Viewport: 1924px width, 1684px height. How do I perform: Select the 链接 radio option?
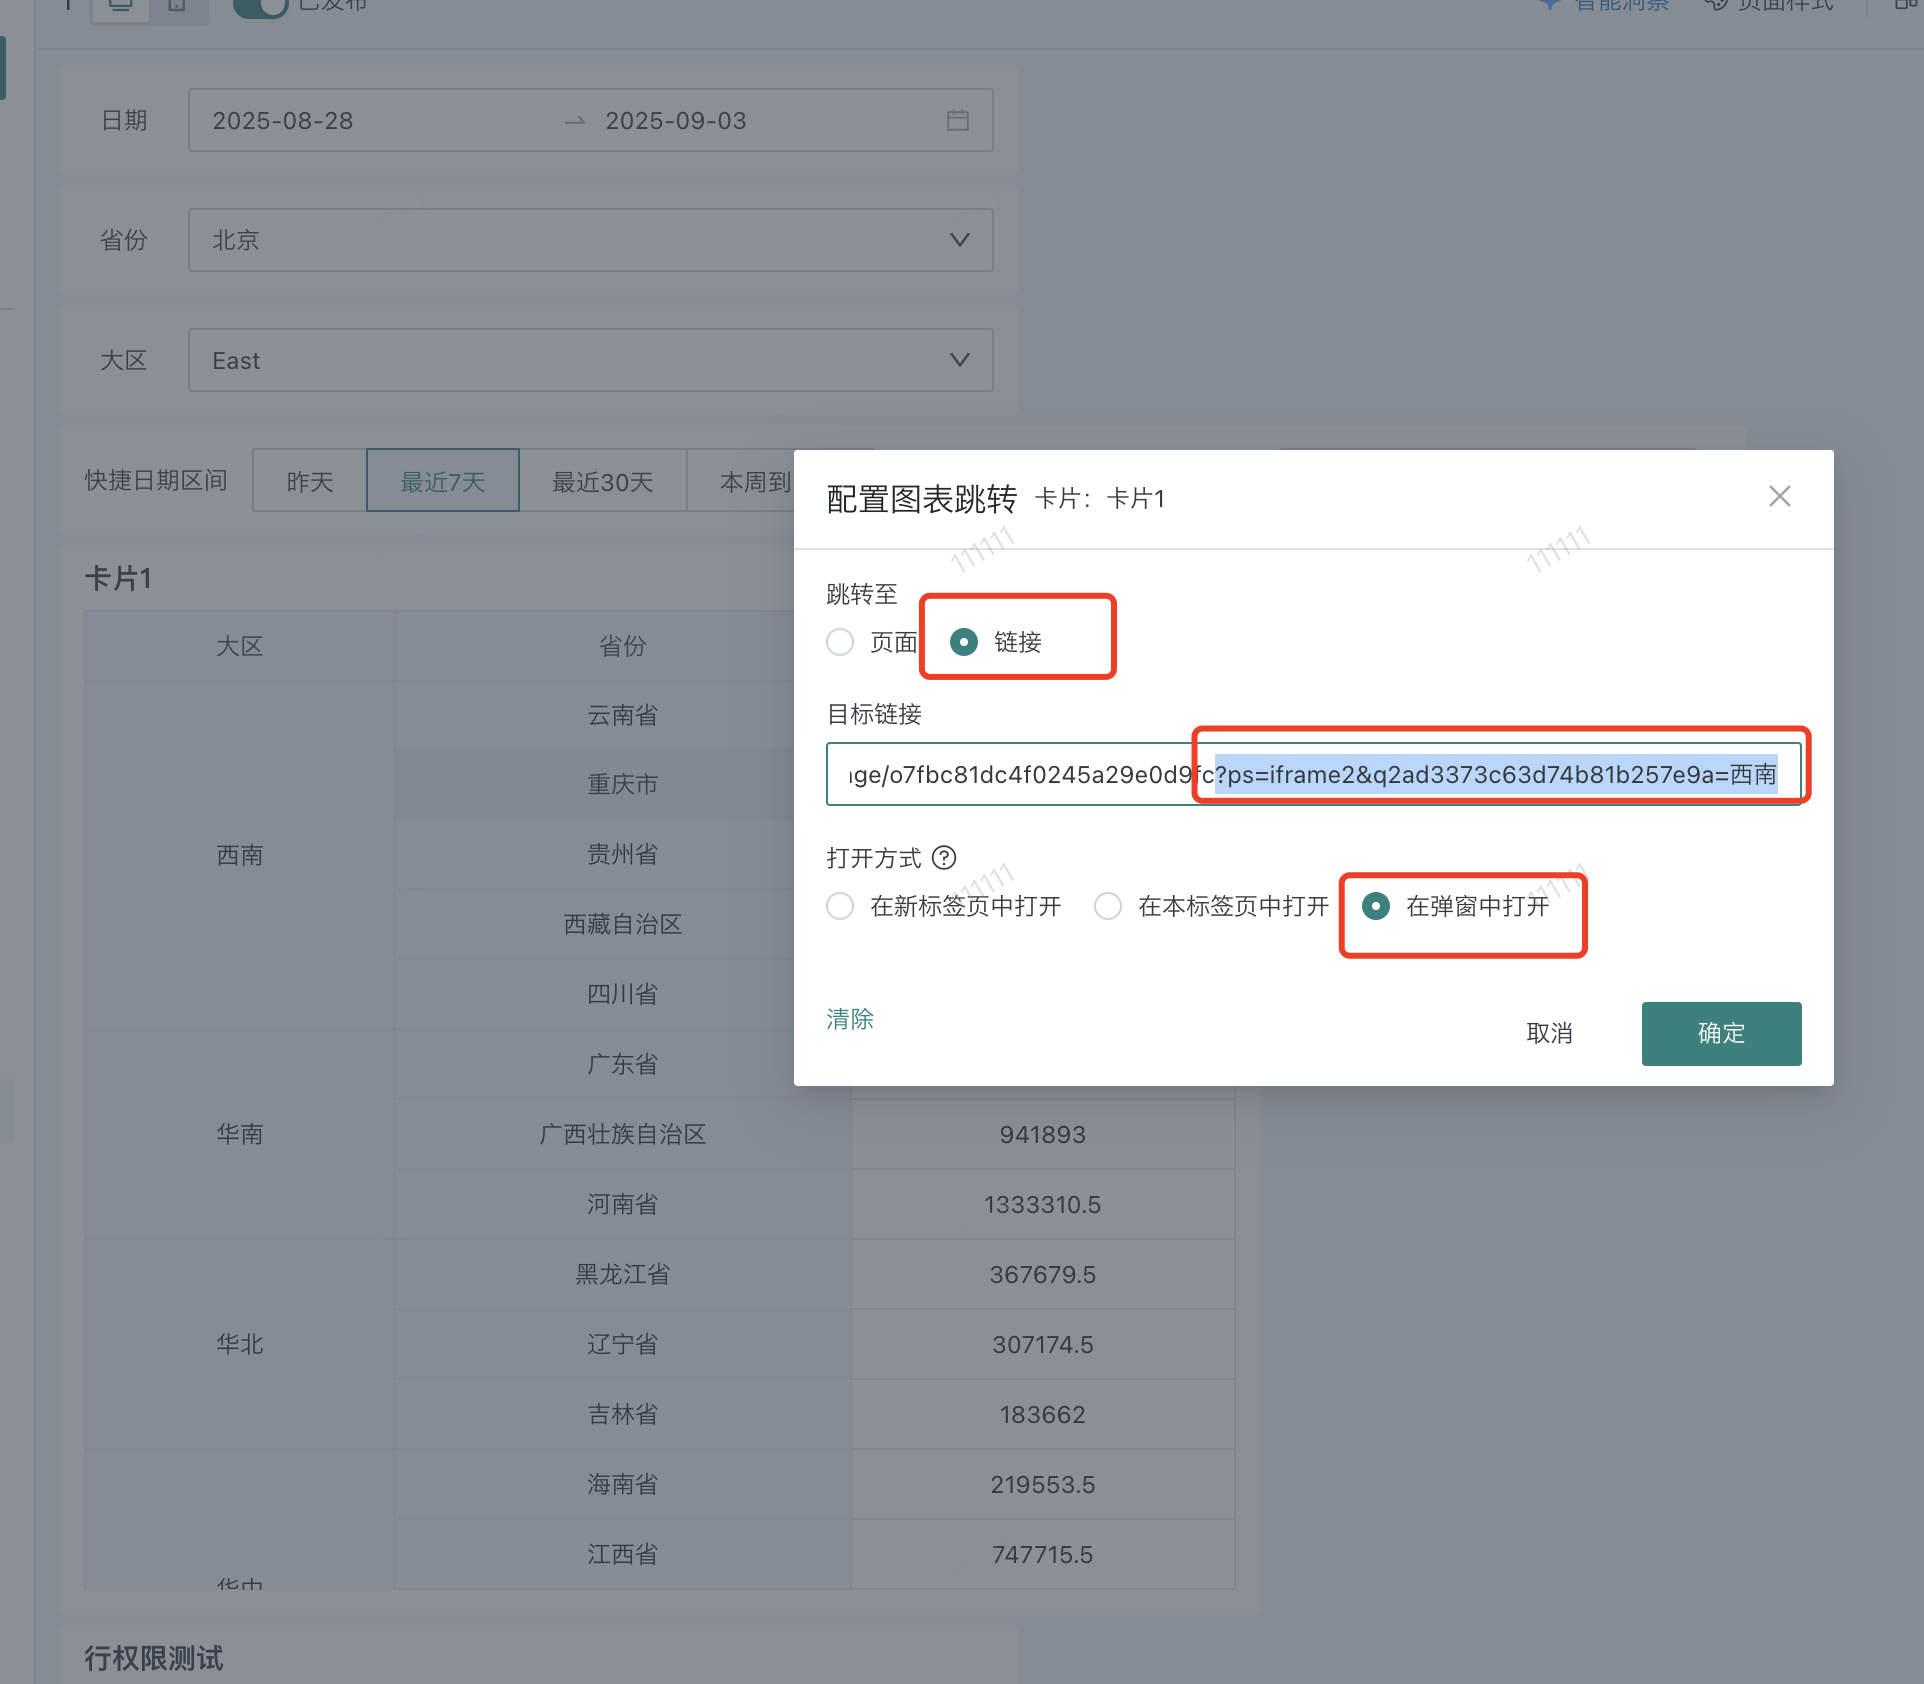point(964,642)
